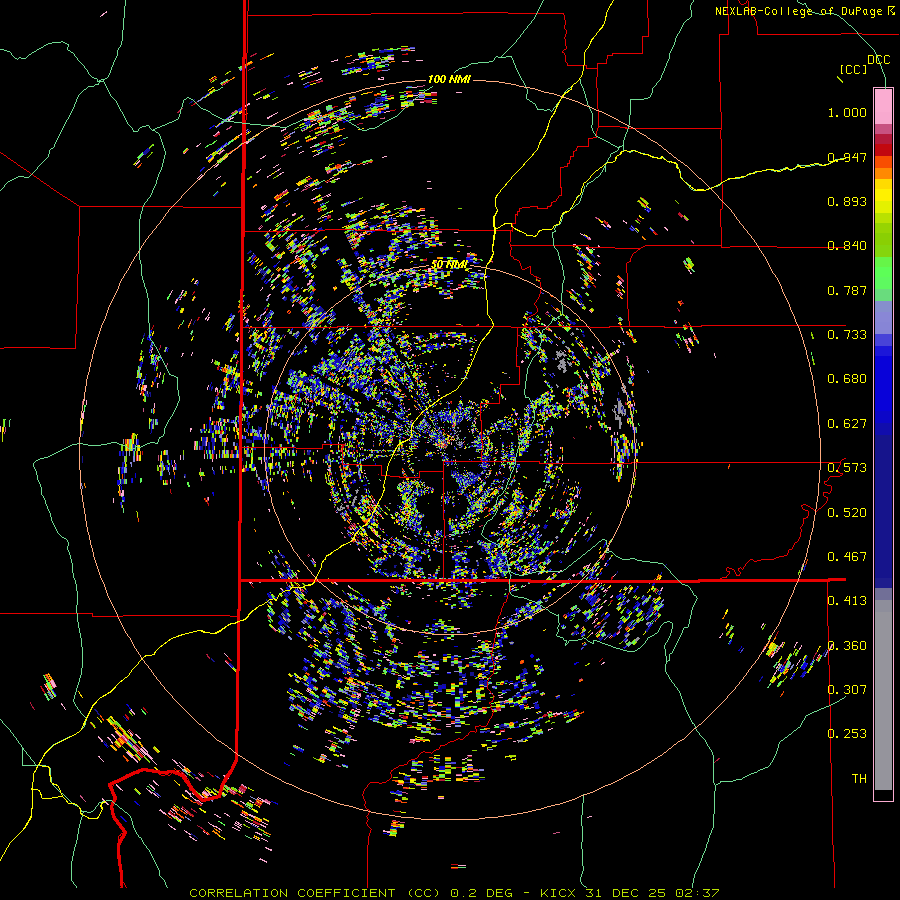This screenshot has width=900, height=900.
Task: Click the 0.680 scale value
Action: coord(847,379)
